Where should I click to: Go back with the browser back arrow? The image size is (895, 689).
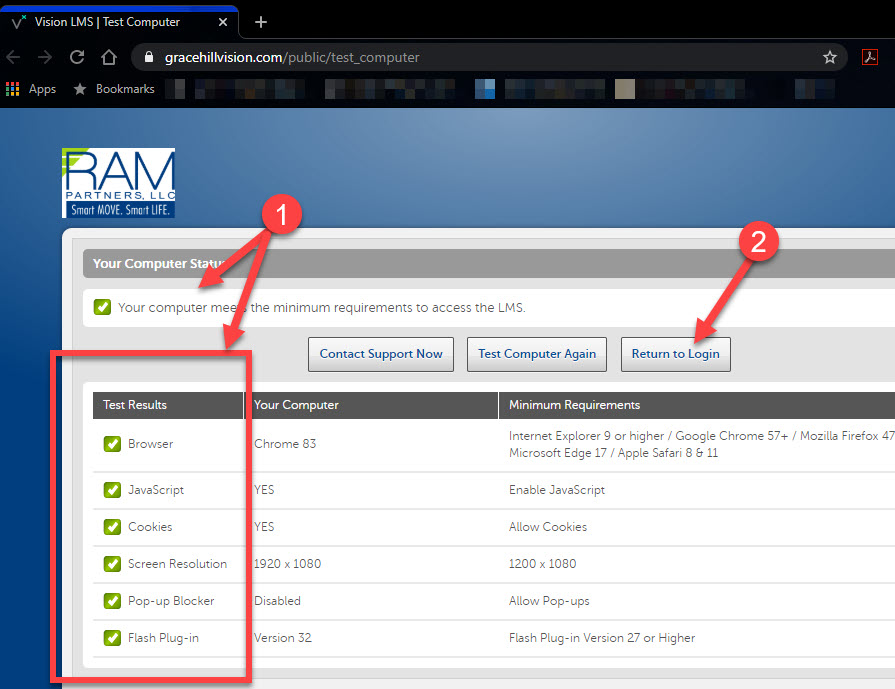click(x=13, y=57)
